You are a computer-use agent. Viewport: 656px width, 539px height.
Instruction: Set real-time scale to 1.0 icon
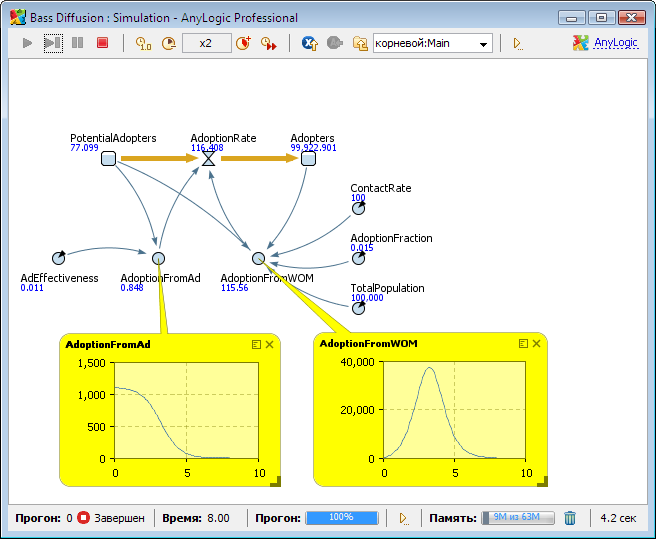[x=144, y=44]
